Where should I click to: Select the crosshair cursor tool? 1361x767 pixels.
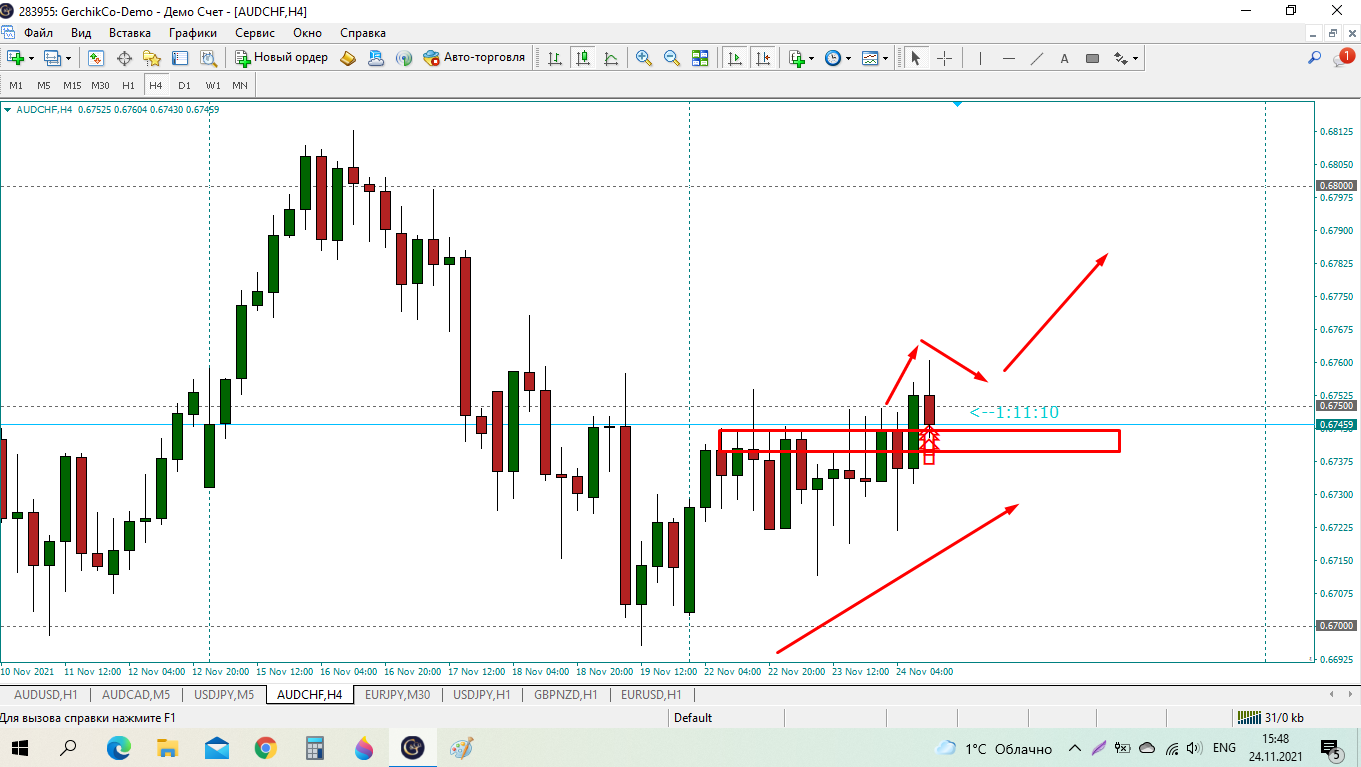pyautogui.click(x=944, y=58)
